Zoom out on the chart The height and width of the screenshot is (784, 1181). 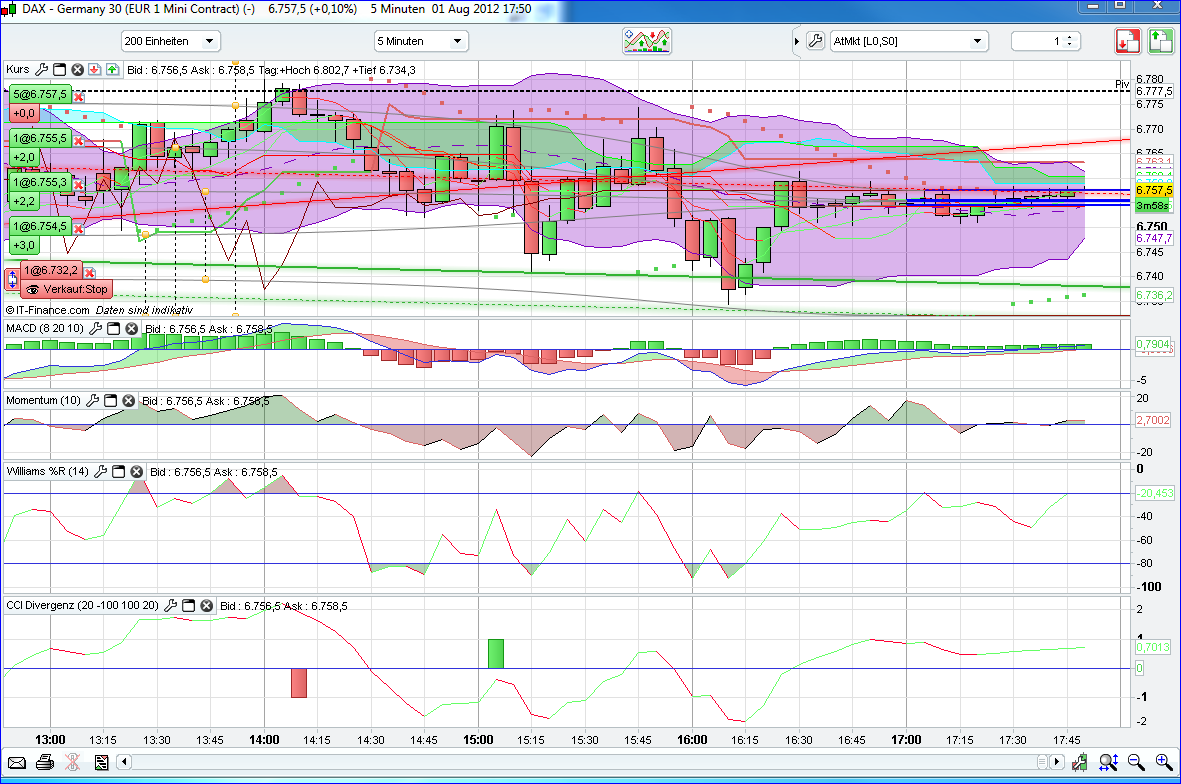pyautogui.click(x=1136, y=762)
